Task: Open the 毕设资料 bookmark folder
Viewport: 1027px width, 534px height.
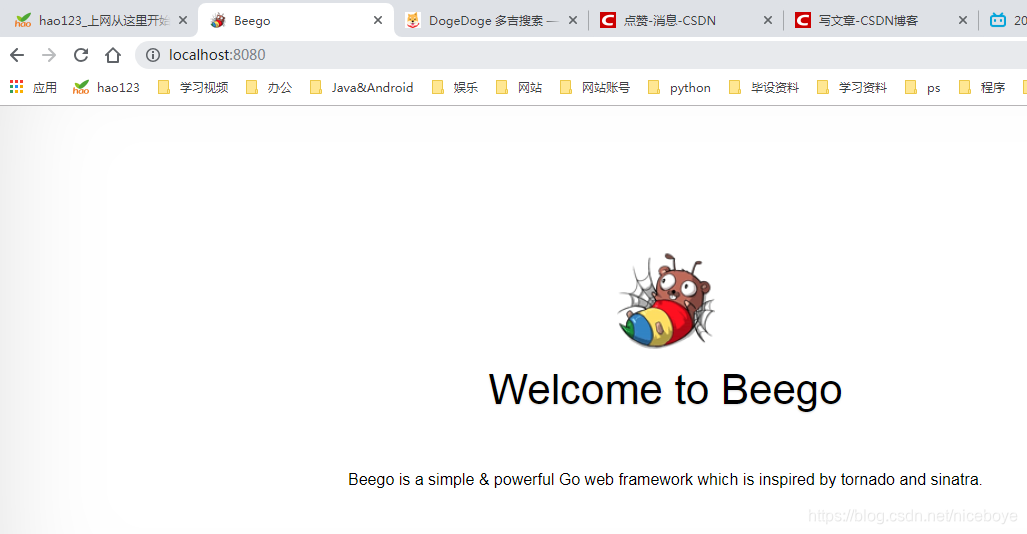Action: (764, 87)
